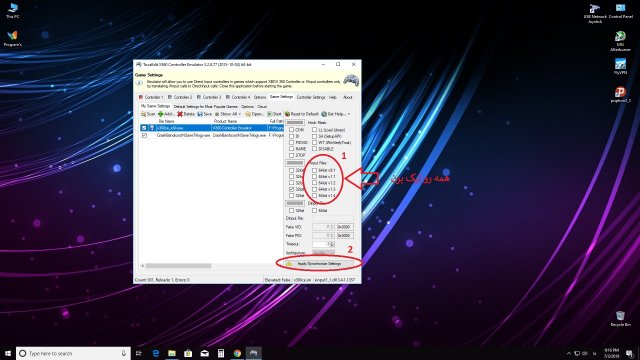This screenshot has width=640, height=360.
Task: Open This PC desktop icon
Action: click(13, 11)
